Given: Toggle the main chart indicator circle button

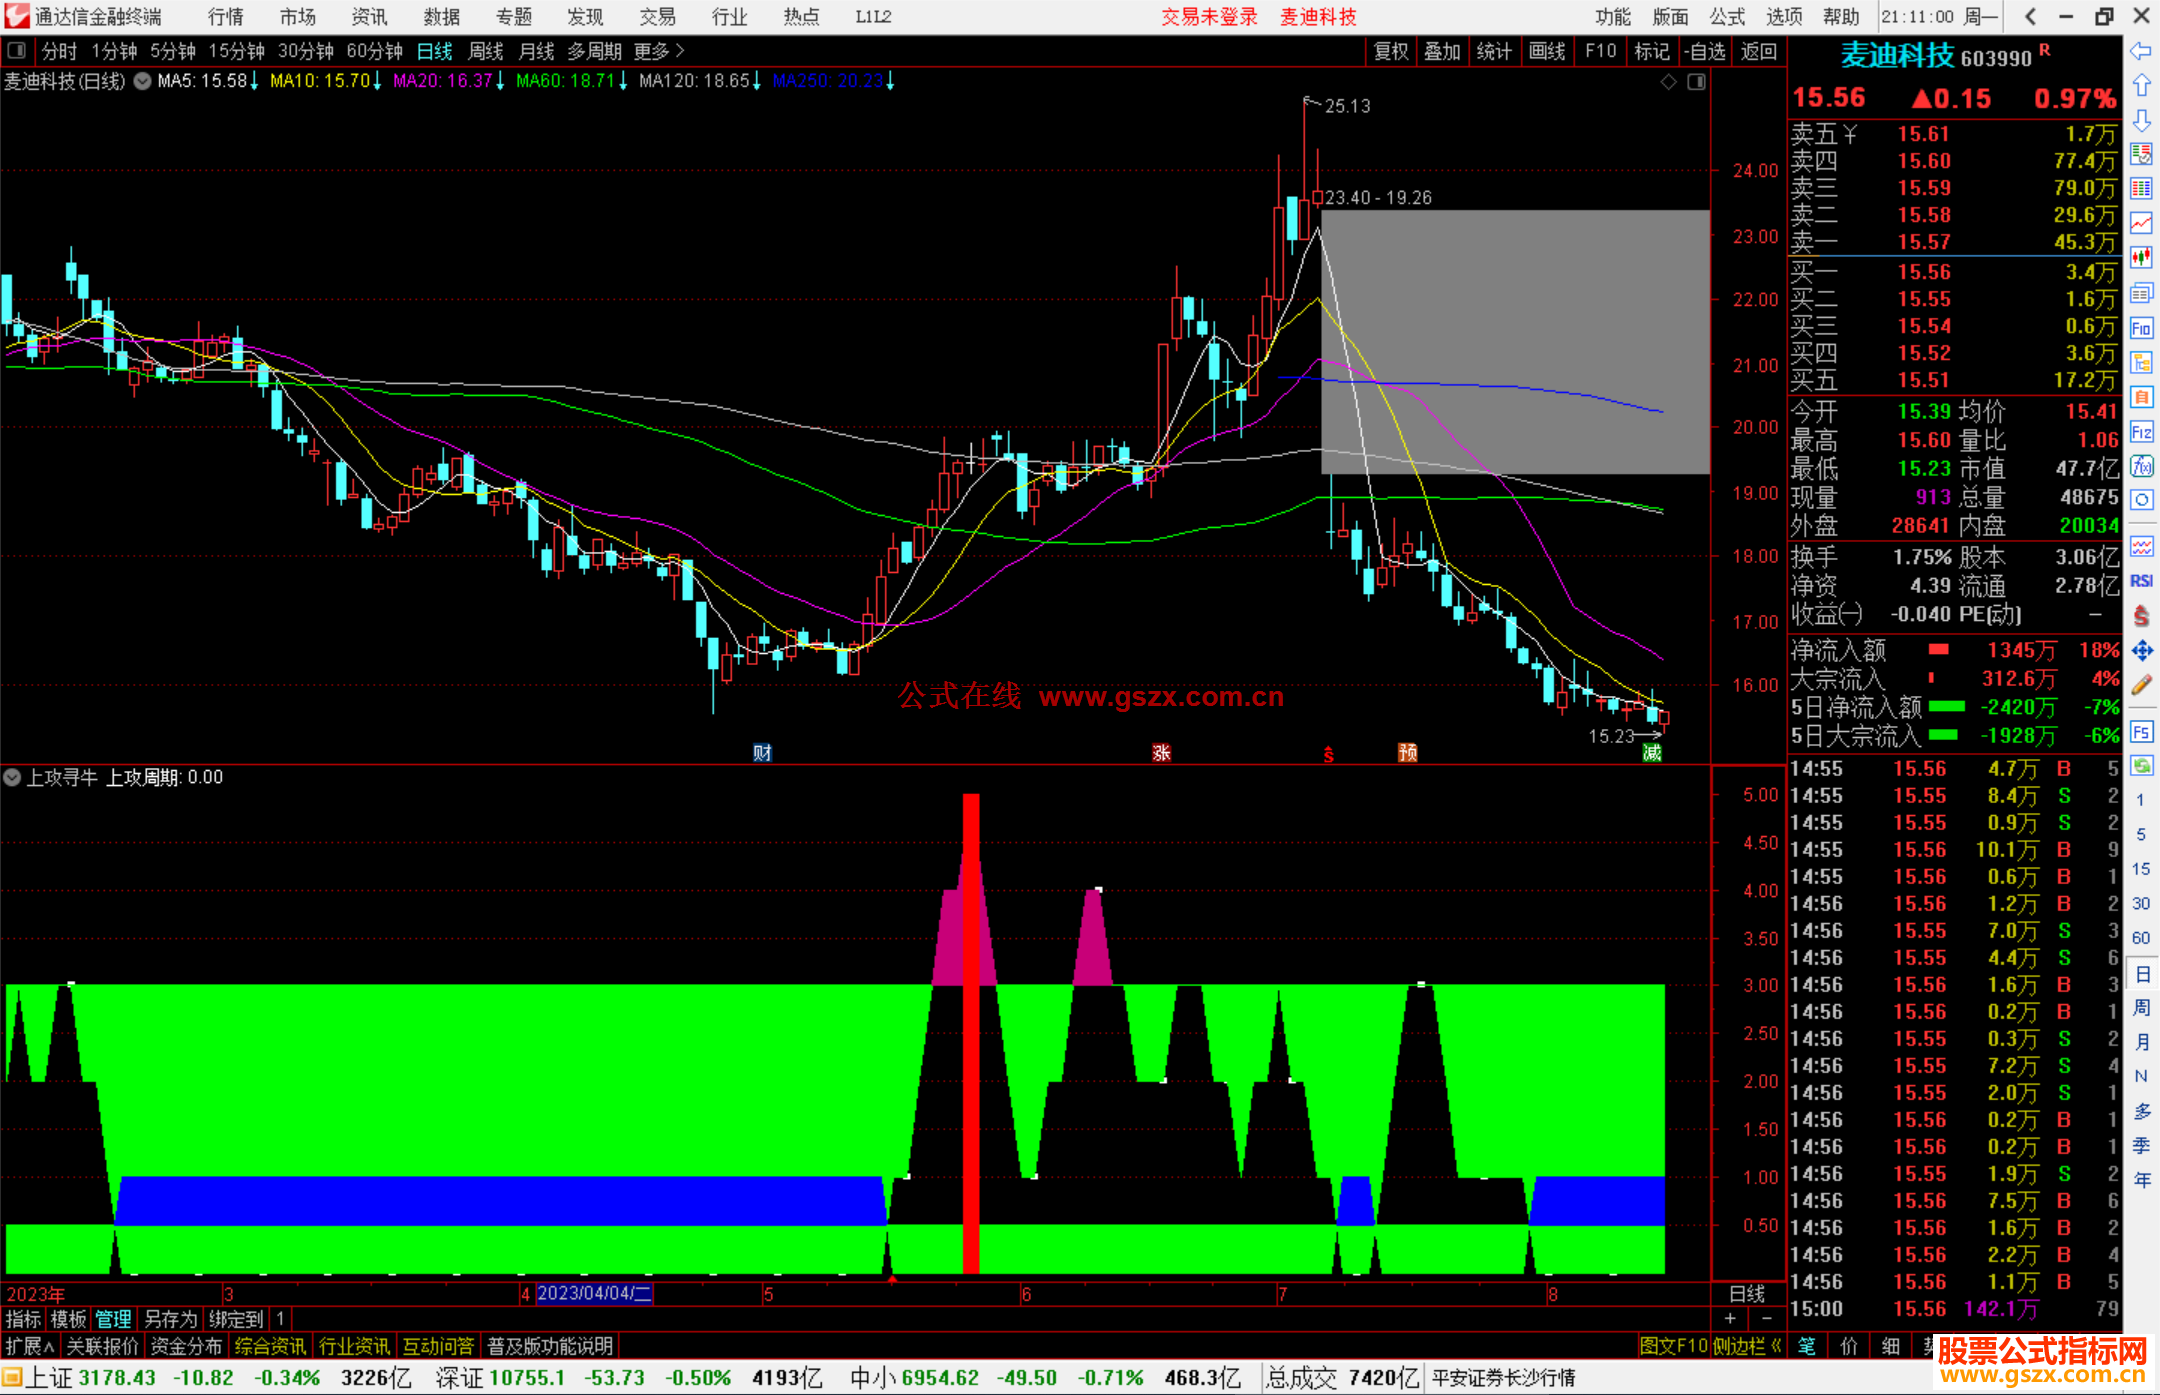Looking at the screenshot, I should pos(143,81).
